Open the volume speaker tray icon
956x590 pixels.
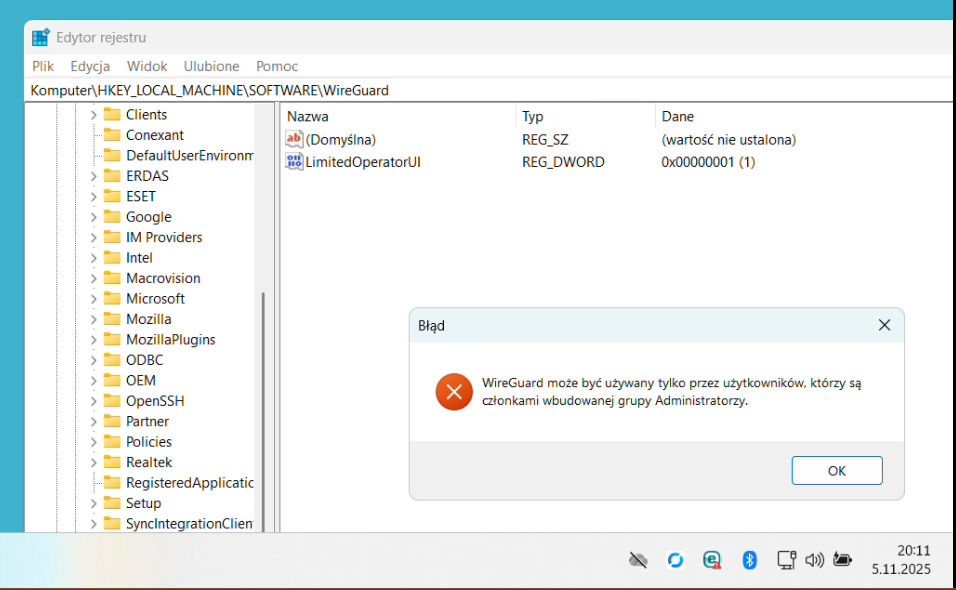(815, 560)
